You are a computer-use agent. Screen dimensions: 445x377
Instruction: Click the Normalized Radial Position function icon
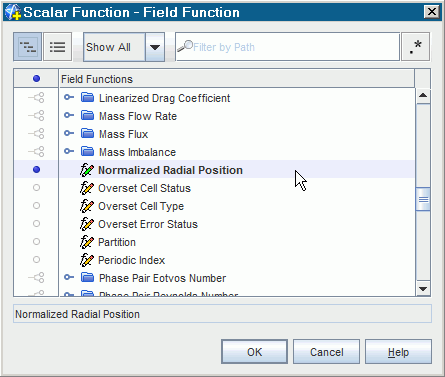(87, 170)
